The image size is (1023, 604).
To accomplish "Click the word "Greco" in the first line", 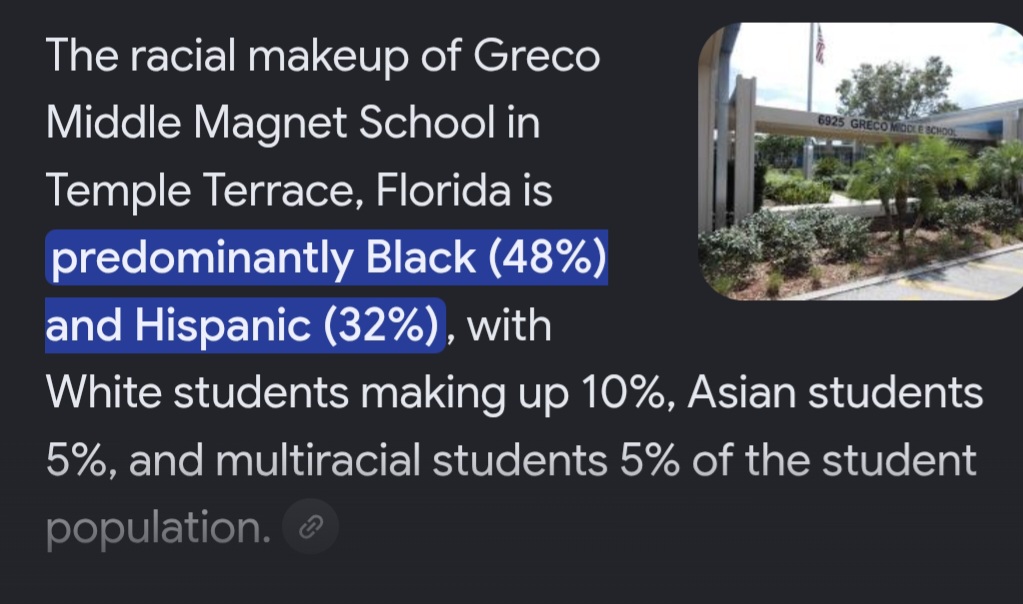I will (x=536, y=55).
